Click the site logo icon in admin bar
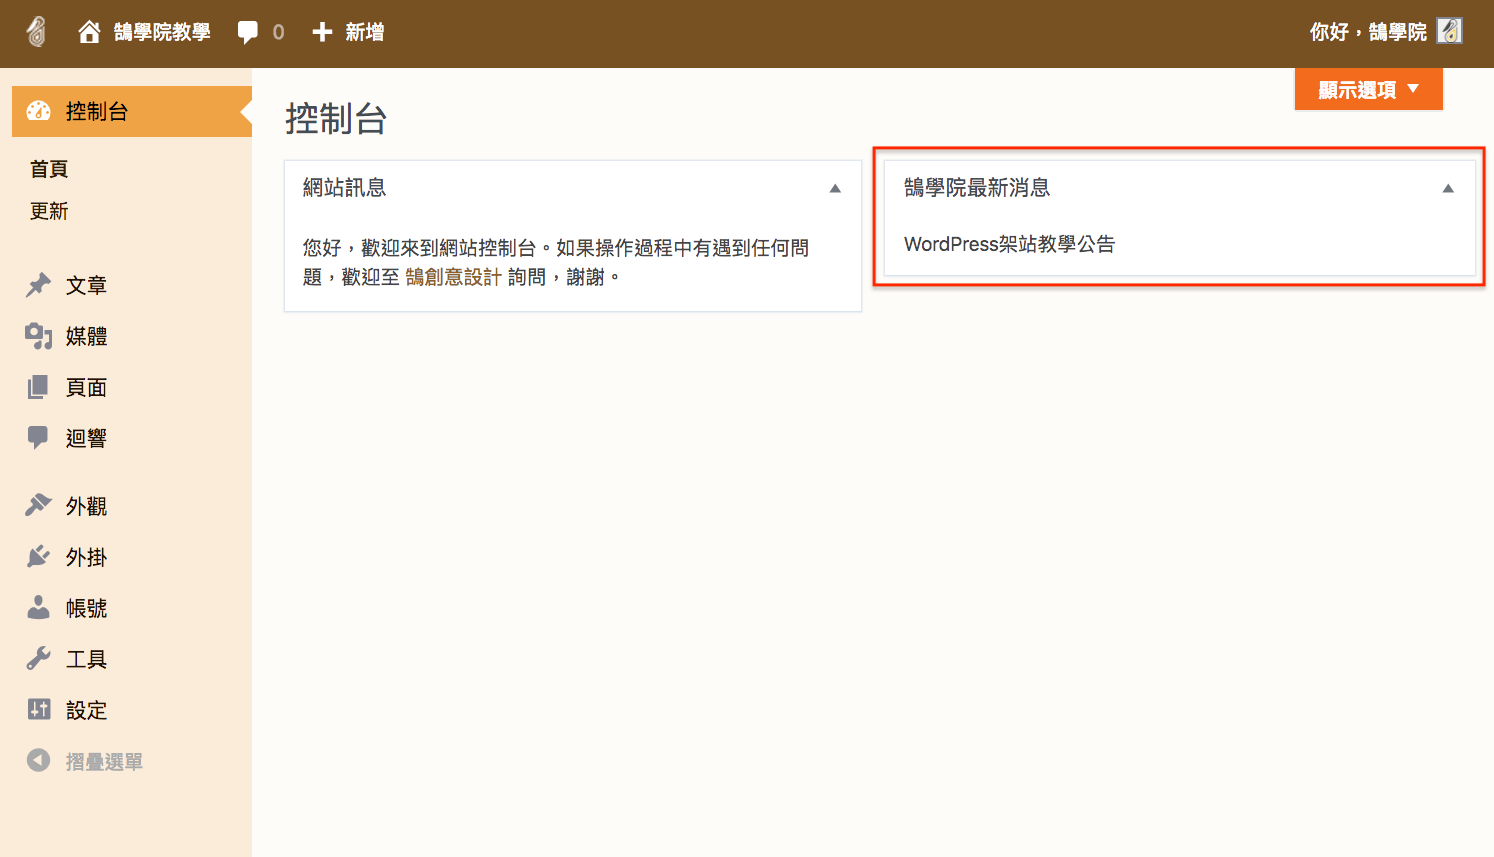Viewport: 1494px width, 857px height. coord(36,32)
